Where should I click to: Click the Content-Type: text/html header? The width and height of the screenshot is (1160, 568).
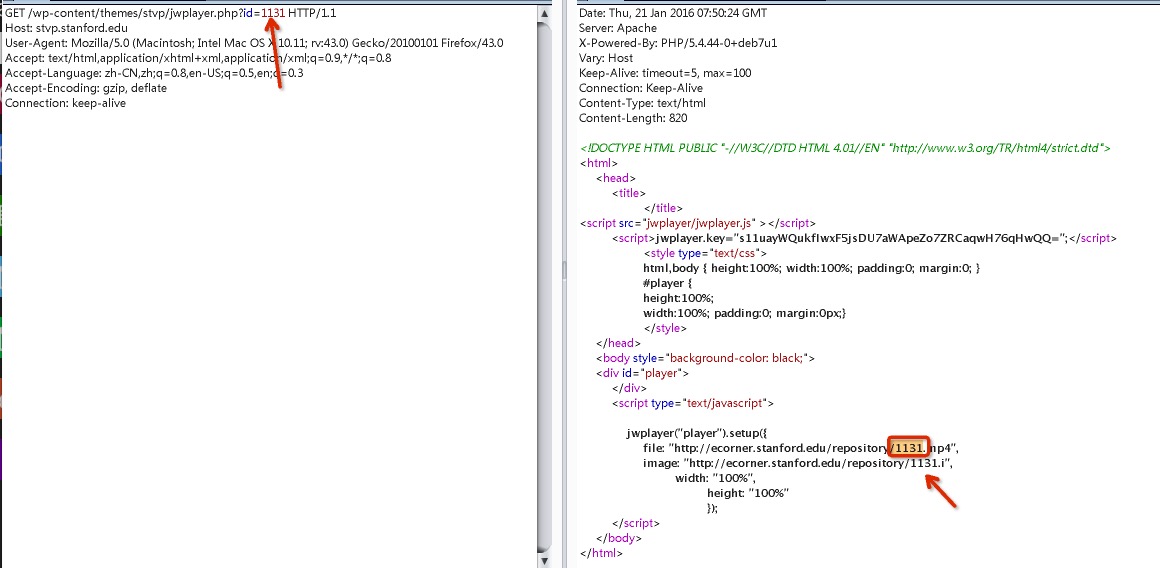(642, 103)
